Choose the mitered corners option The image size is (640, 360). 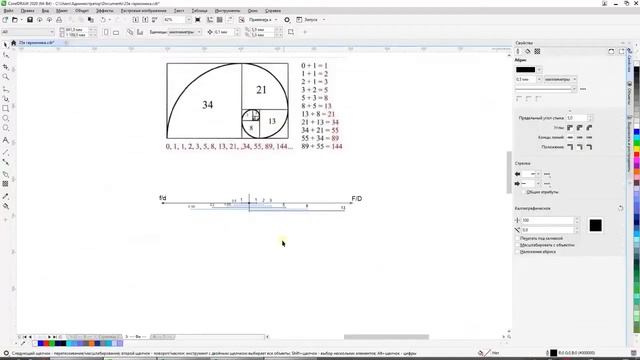(570, 128)
